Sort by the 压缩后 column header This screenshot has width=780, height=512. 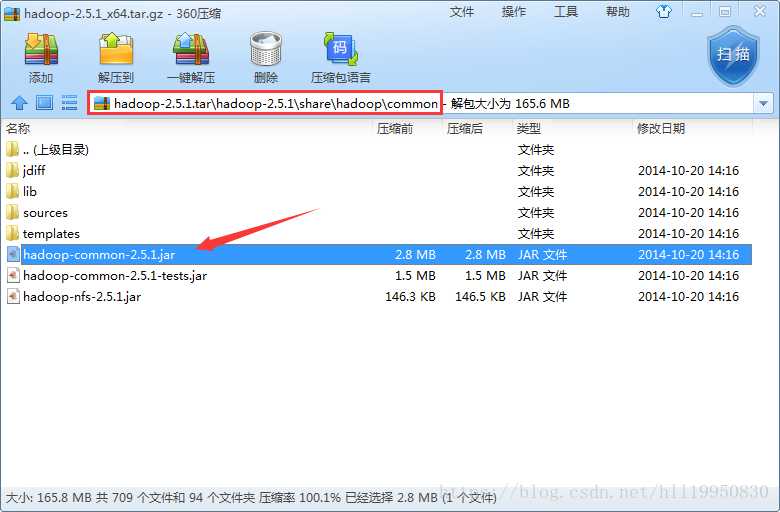(465, 129)
